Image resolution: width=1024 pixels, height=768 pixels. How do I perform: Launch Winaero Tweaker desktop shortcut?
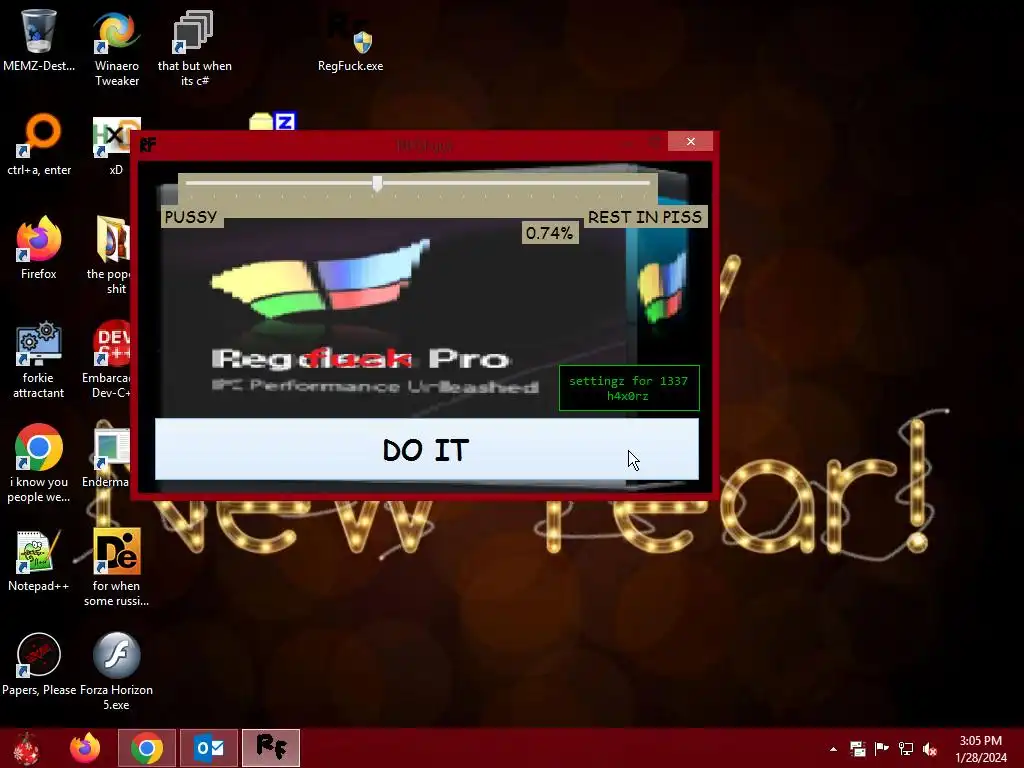click(117, 47)
